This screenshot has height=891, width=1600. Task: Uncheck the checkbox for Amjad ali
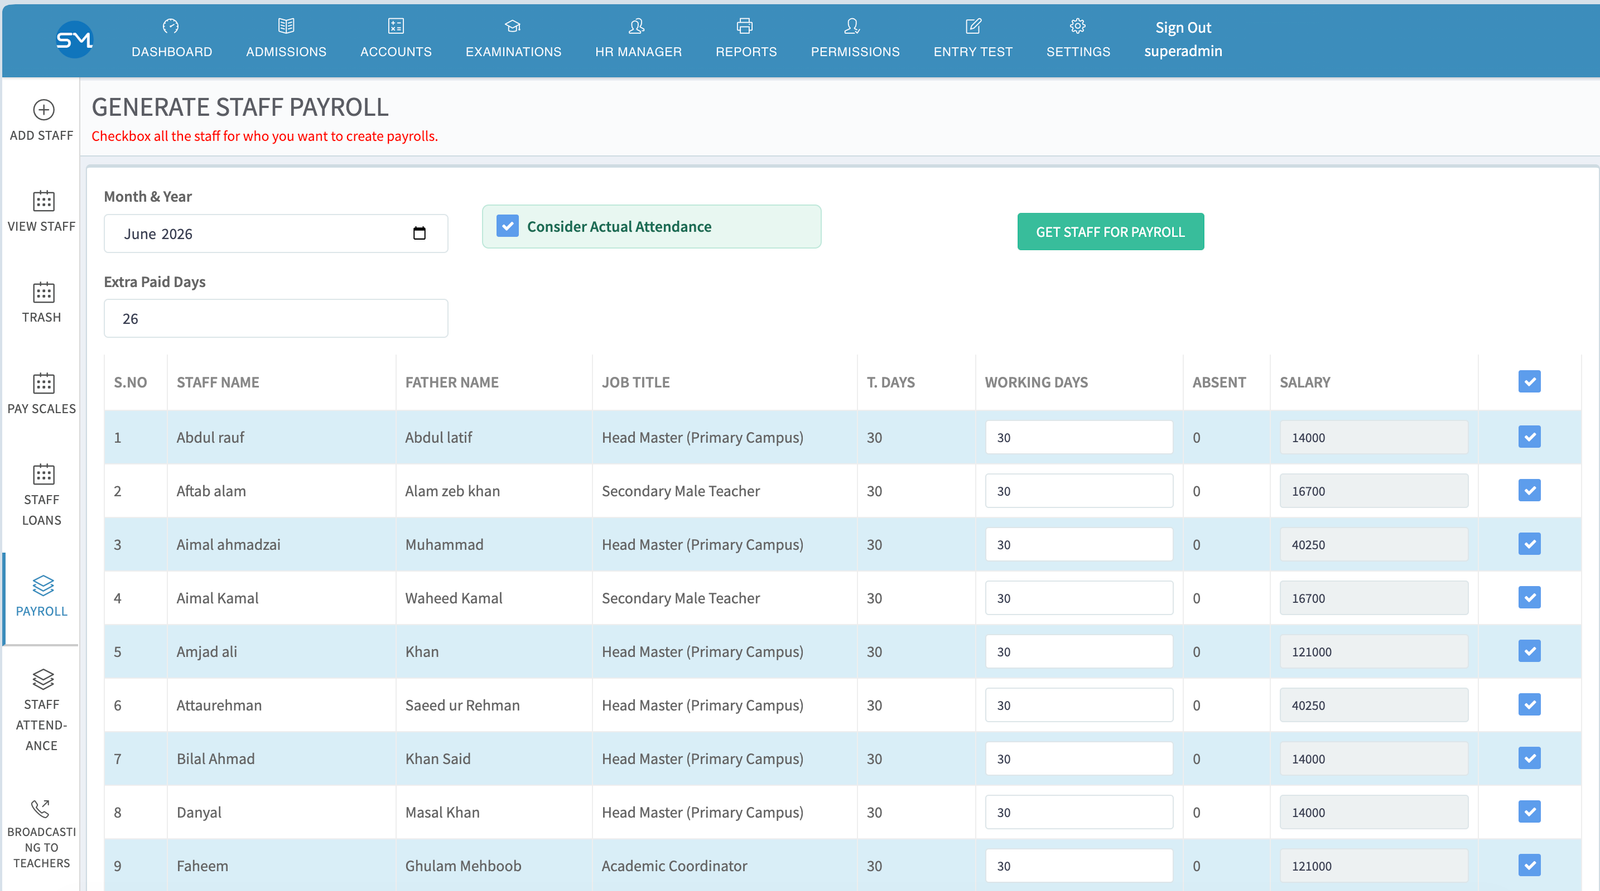click(1529, 651)
